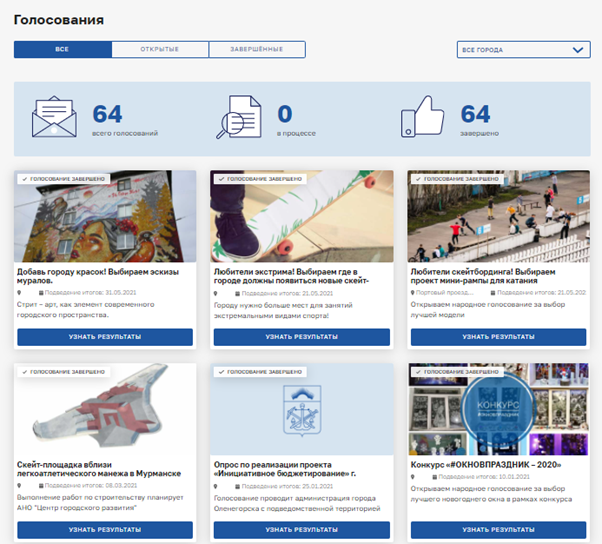602x544 pixels.
Task: Open the skateboard foot photo thumbnail
Action: (302, 216)
